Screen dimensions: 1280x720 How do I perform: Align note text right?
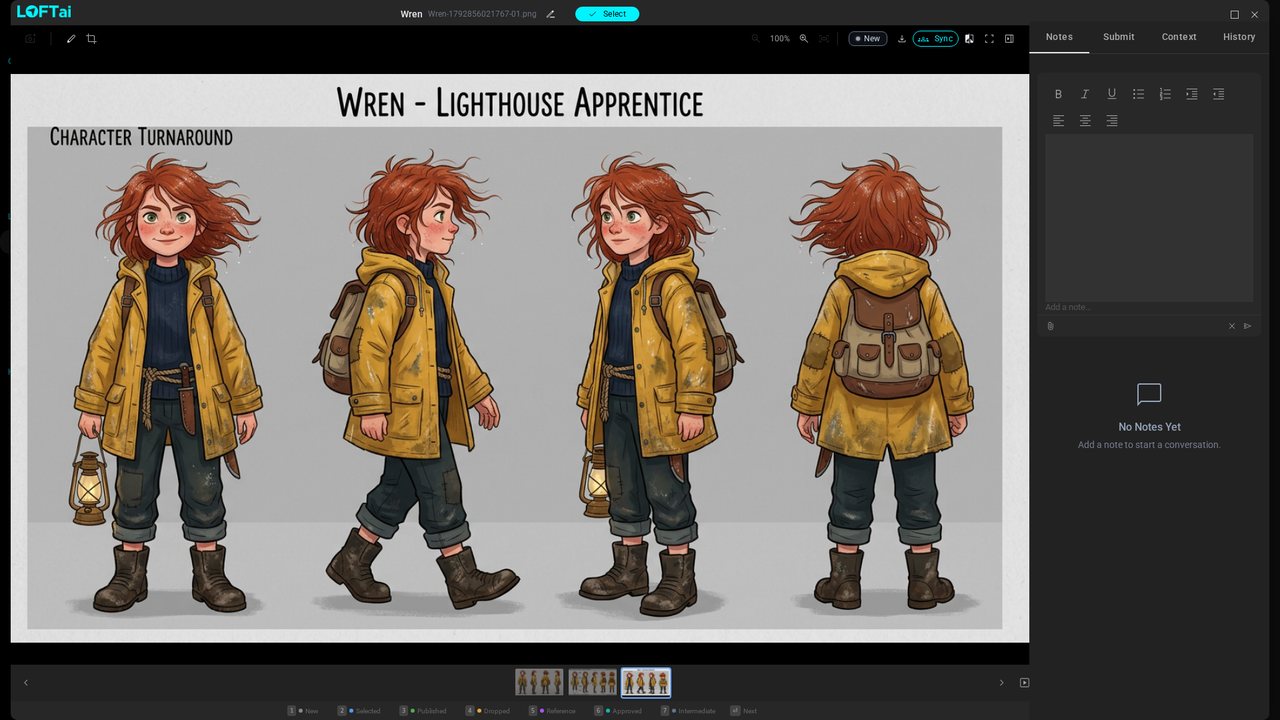[x=1111, y=121]
